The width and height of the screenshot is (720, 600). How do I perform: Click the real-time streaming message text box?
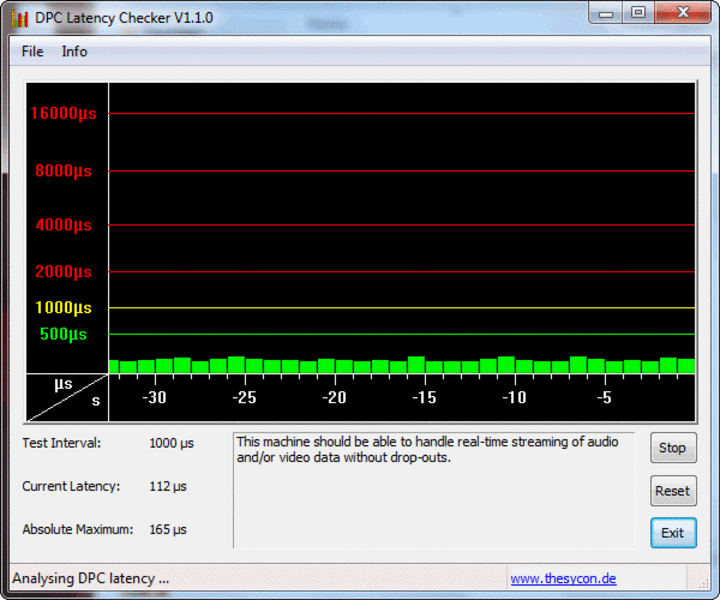coord(434,490)
